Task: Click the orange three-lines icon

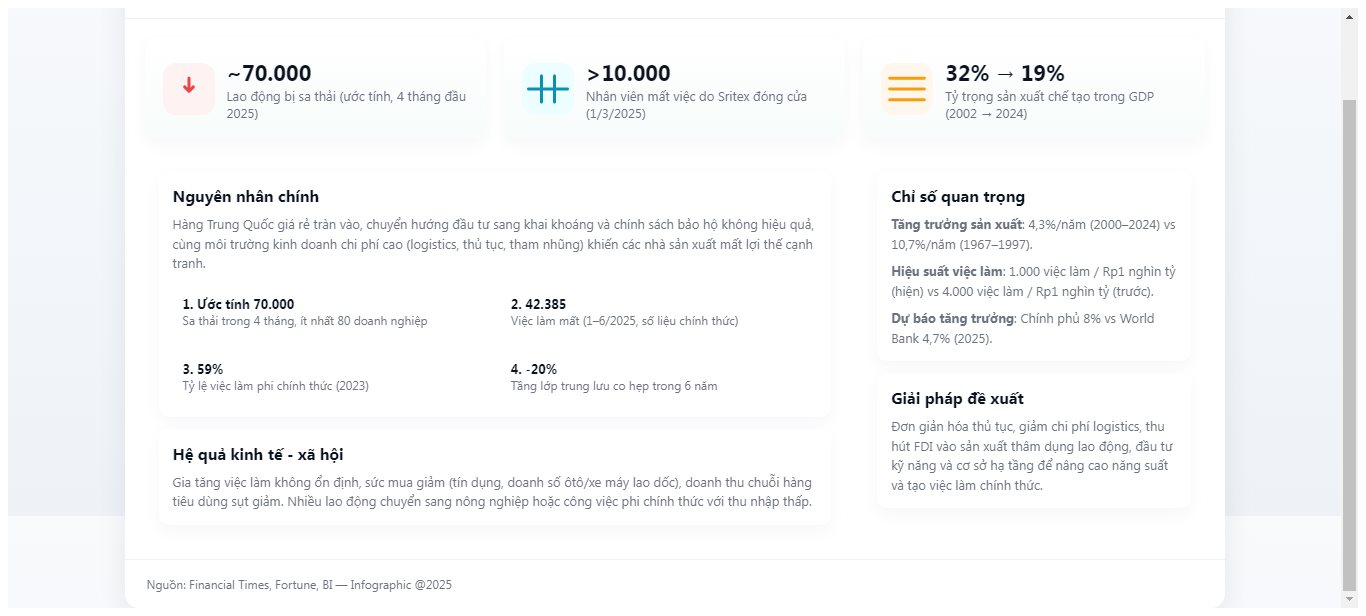Action: 906,88
